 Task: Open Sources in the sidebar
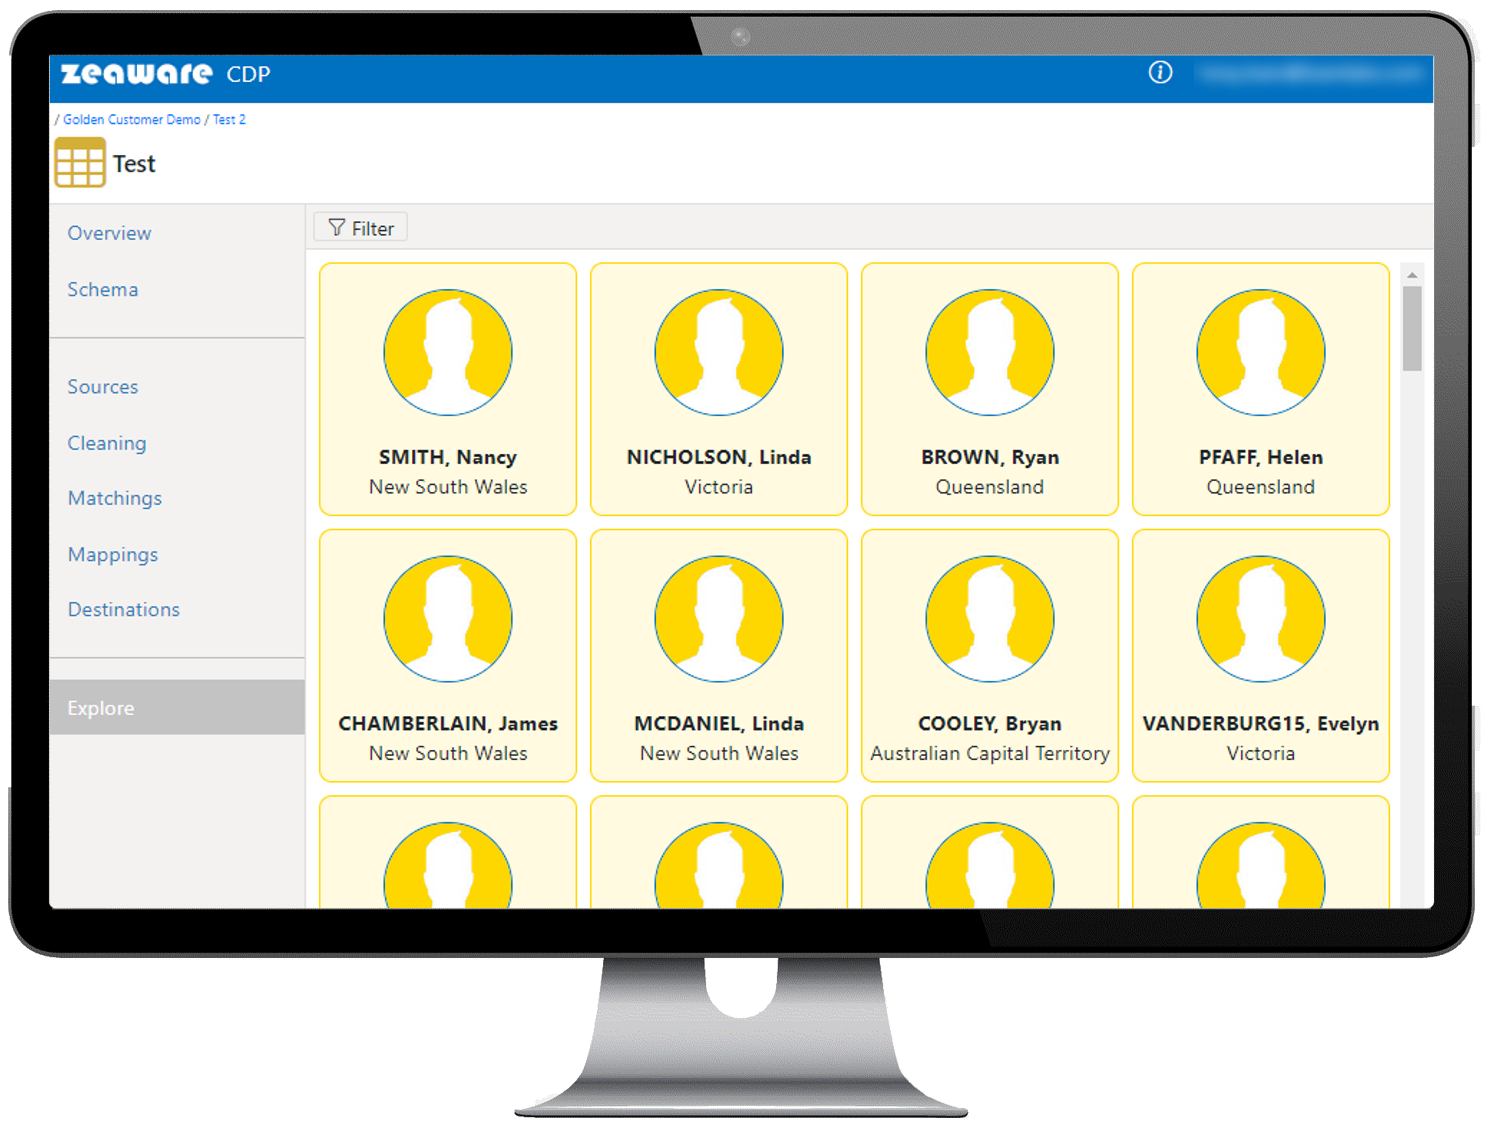click(103, 387)
